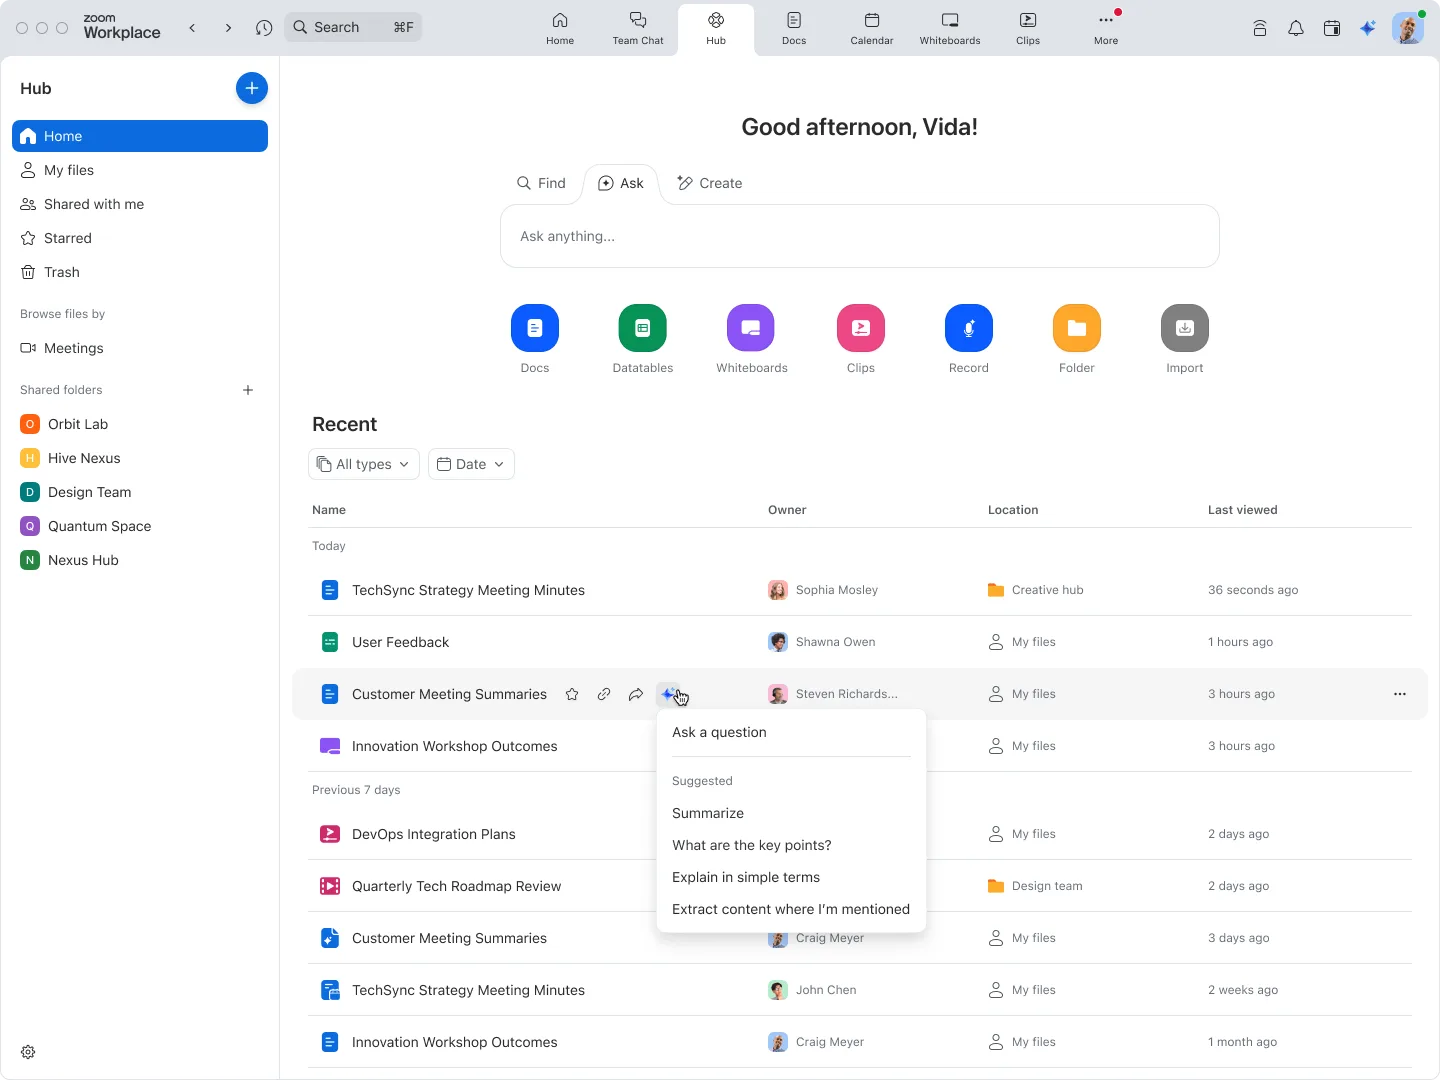Star the Customer Meeting Summaries file
This screenshot has height=1080, width=1440.
[572, 694]
